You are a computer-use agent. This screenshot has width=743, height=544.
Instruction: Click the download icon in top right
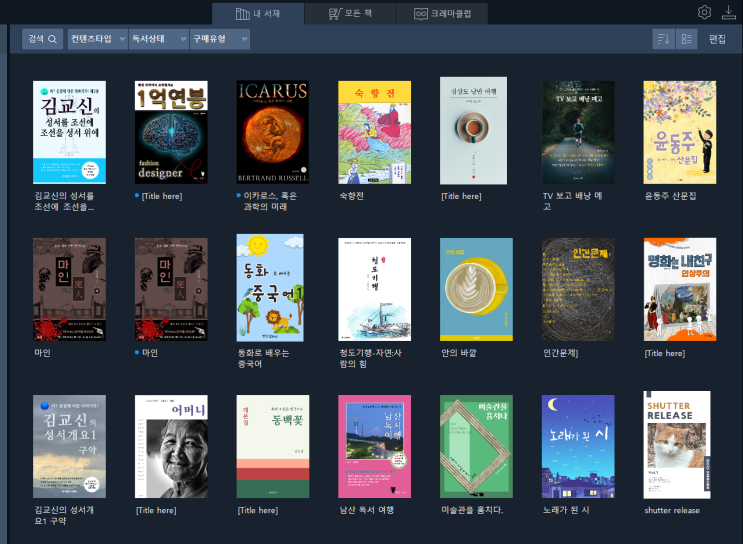coord(729,12)
